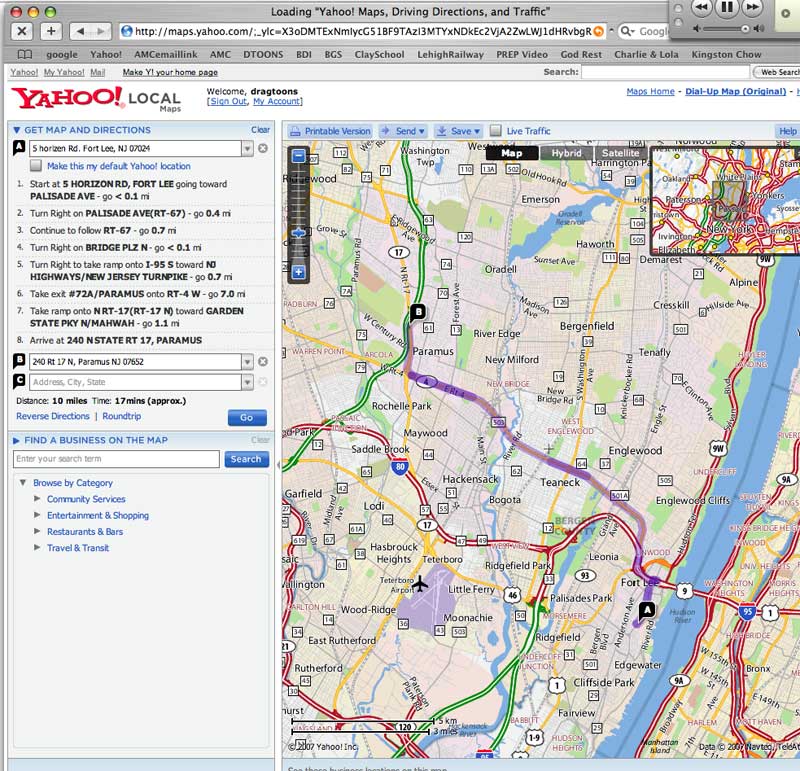
Task: Switch to the Satellite map view
Action: [620, 153]
